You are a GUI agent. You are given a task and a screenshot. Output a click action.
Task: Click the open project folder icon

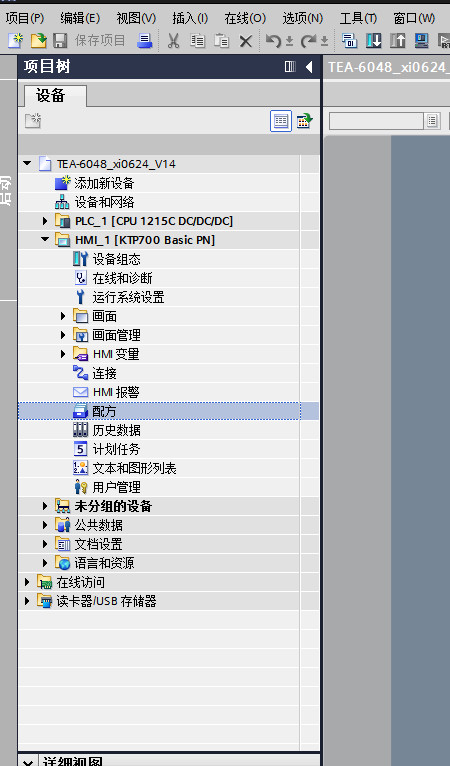click(38, 41)
